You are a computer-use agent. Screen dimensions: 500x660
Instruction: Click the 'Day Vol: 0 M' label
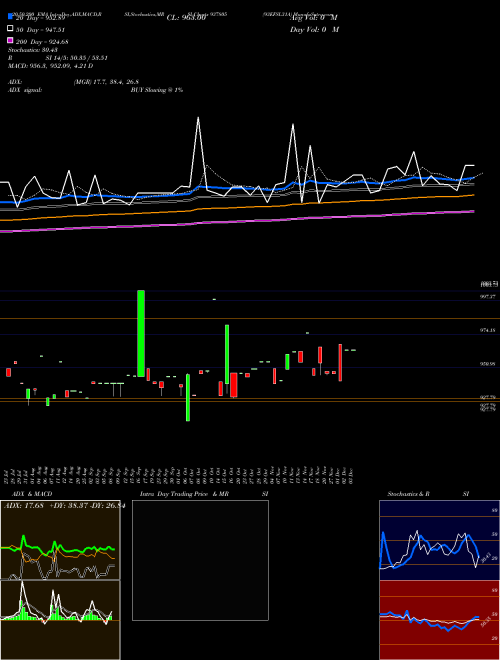tap(314, 30)
